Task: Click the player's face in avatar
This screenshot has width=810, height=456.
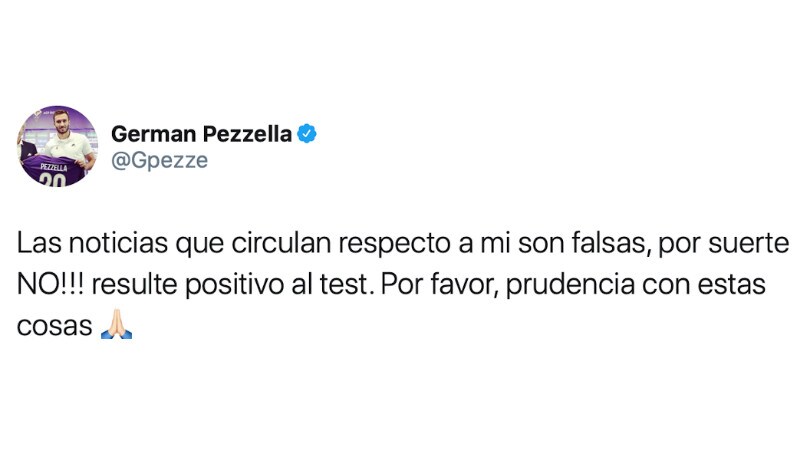Action: click(61, 122)
